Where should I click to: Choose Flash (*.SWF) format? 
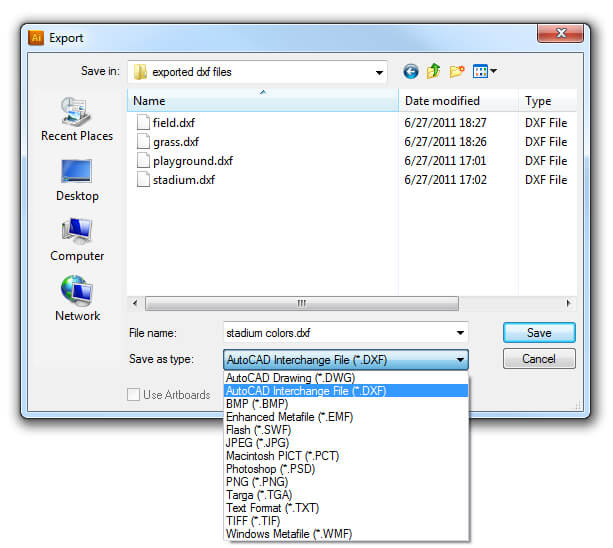(x=346, y=430)
